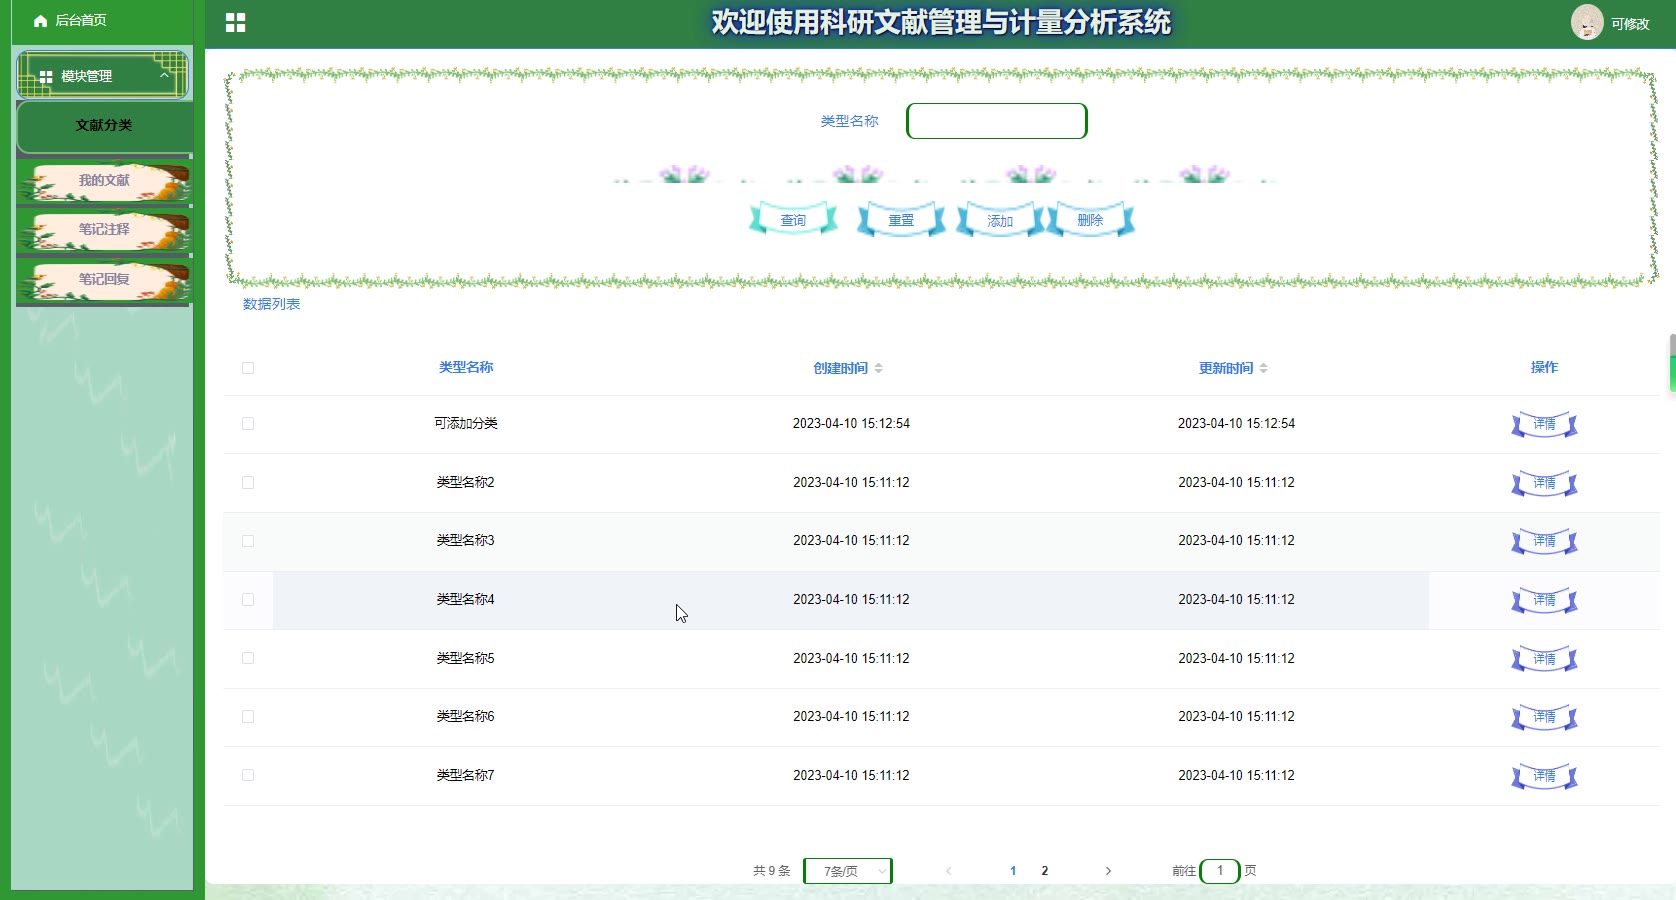Click the user avatar picture
The image size is (1676, 900).
tap(1587, 22)
